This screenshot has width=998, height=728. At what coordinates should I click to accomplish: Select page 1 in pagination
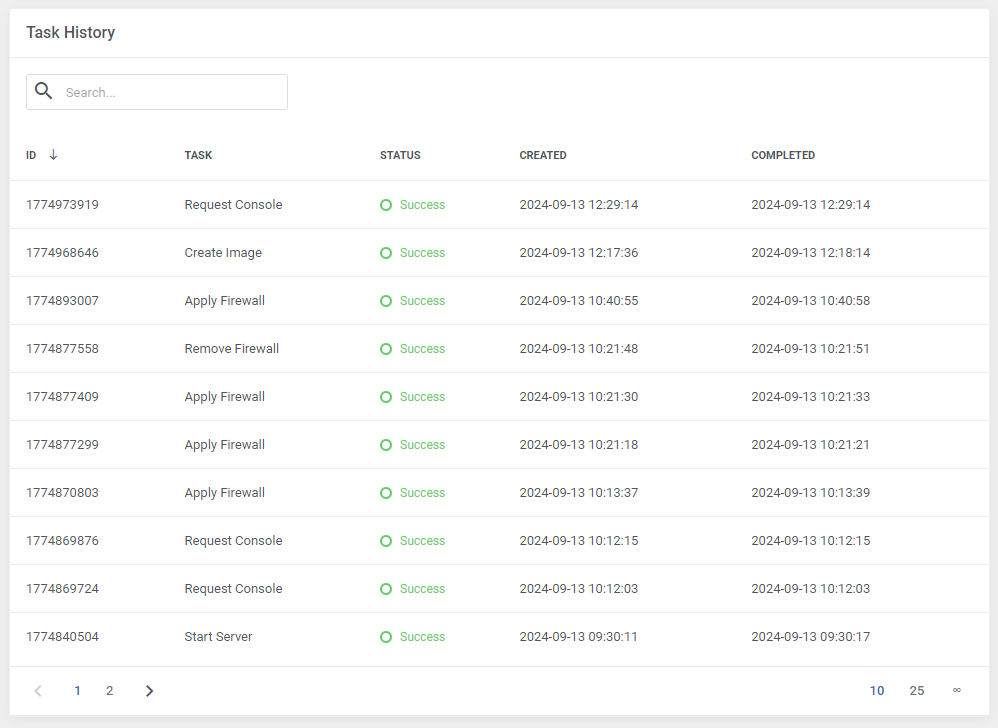click(78, 691)
